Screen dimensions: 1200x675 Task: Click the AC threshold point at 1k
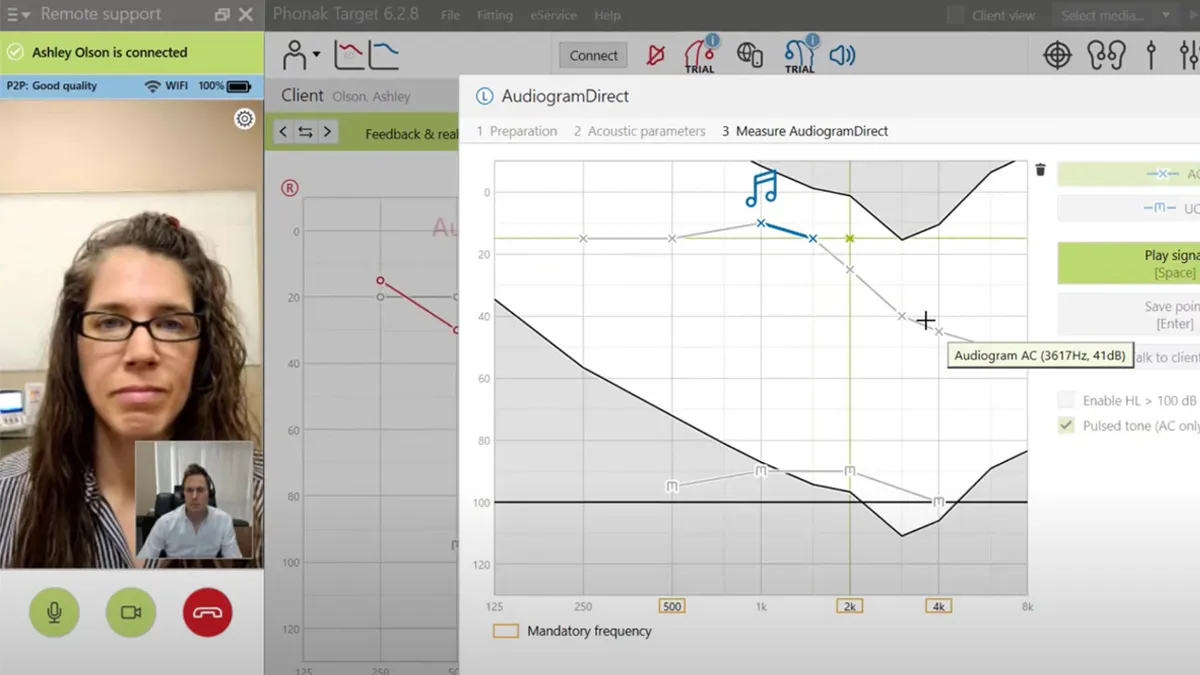761,223
